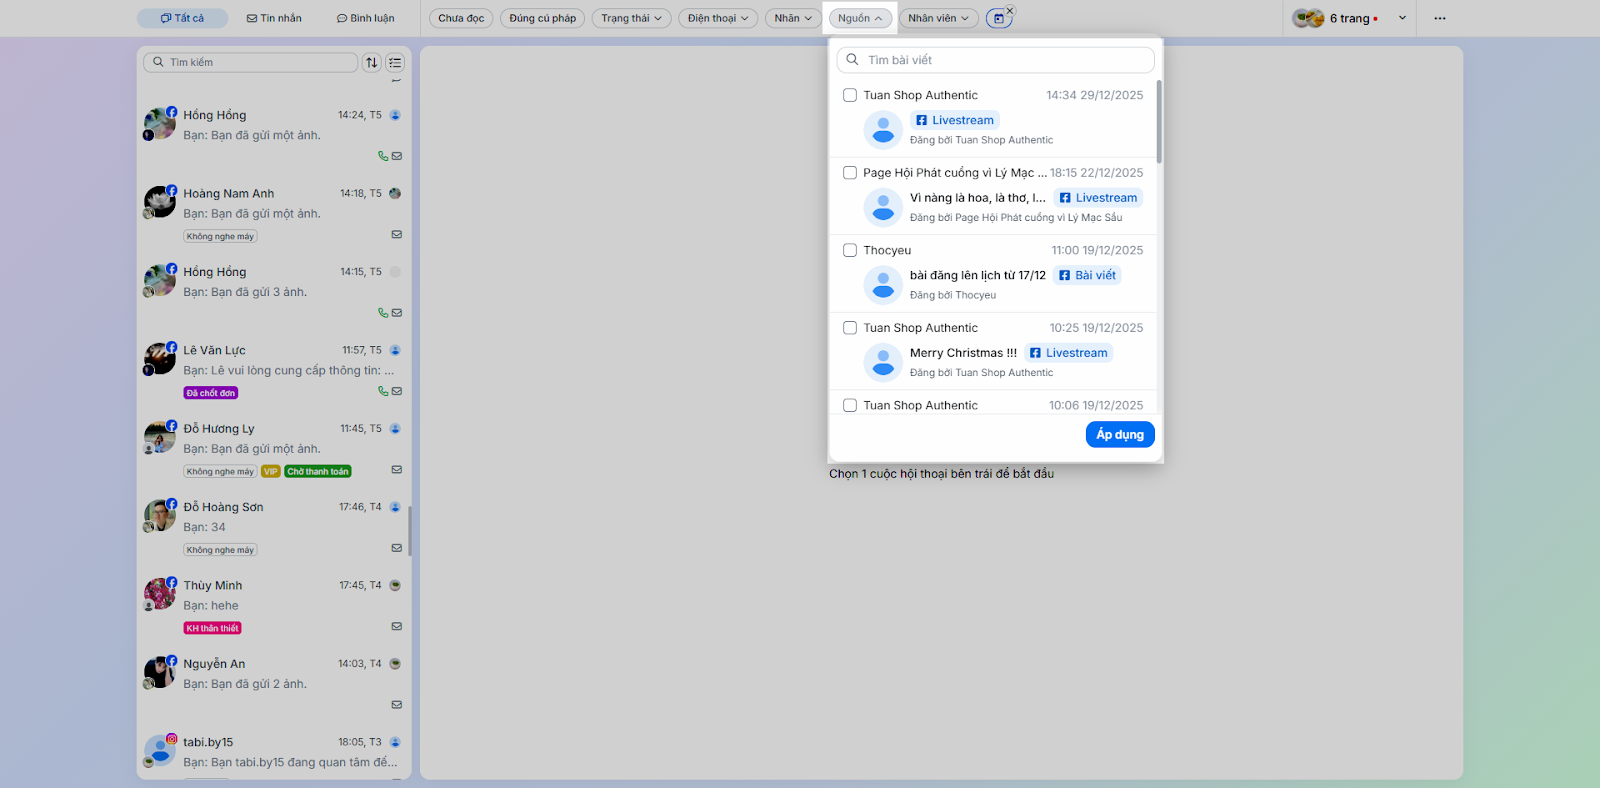Click the mail icon on the Nguyễn An conversation

397,705
